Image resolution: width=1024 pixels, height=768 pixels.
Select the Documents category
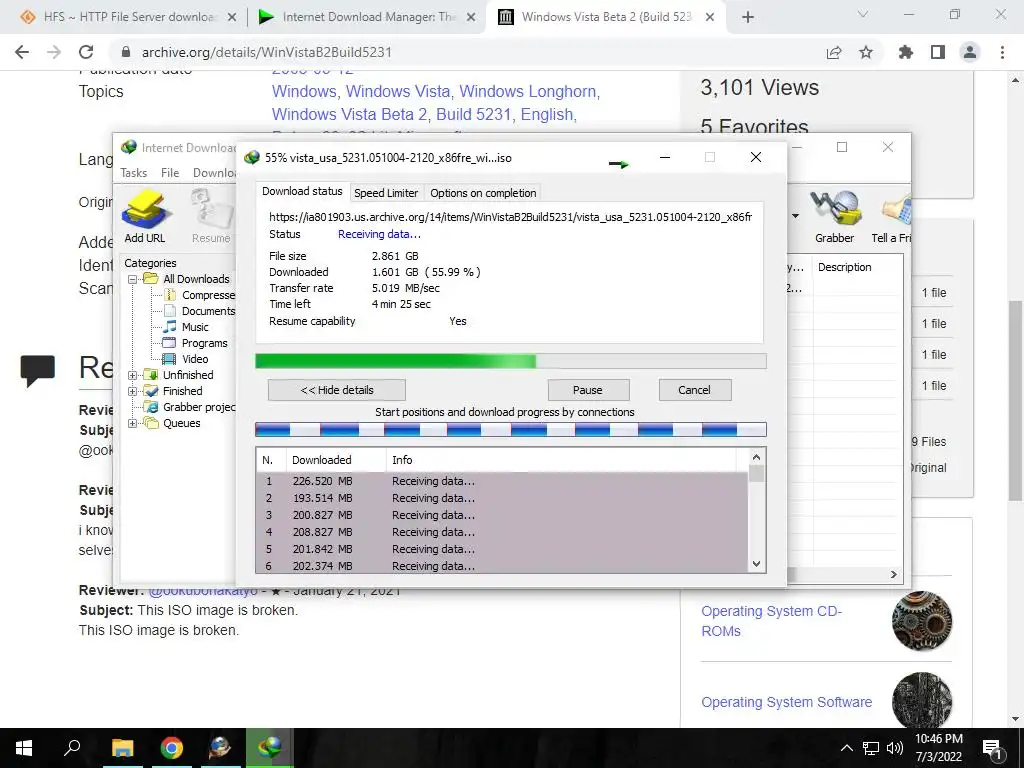208,311
